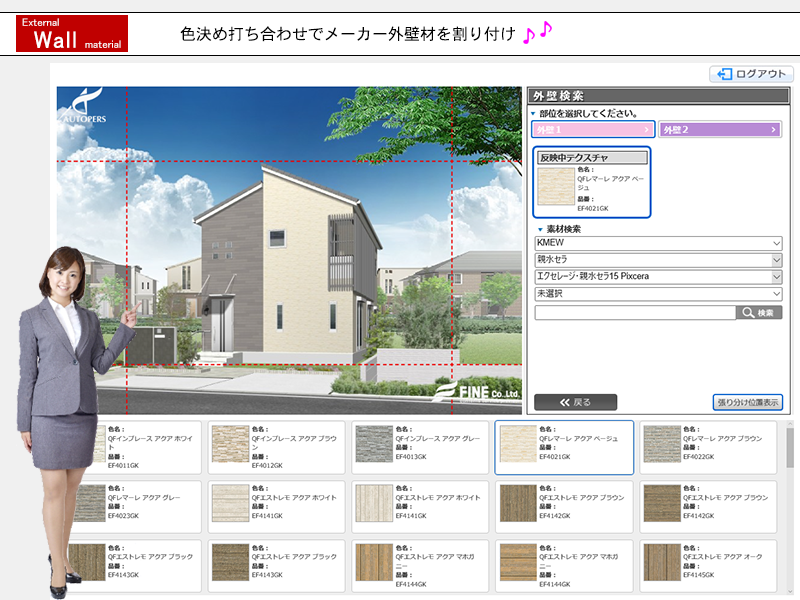800x600 pixels.
Task: Click the texture list vertical scrollbar
Action: point(790,480)
